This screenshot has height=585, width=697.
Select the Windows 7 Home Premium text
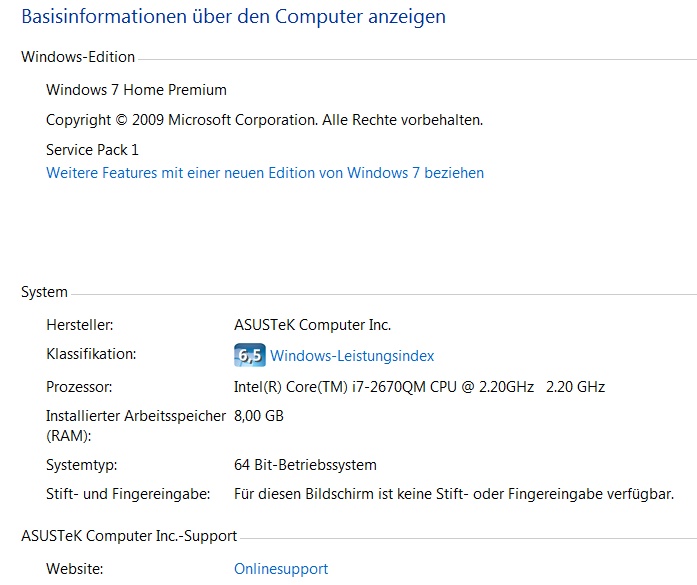point(136,90)
